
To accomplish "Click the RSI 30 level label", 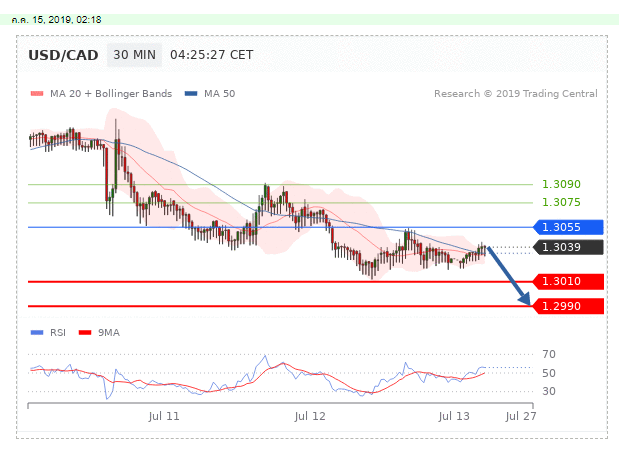I will click(549, 391).
